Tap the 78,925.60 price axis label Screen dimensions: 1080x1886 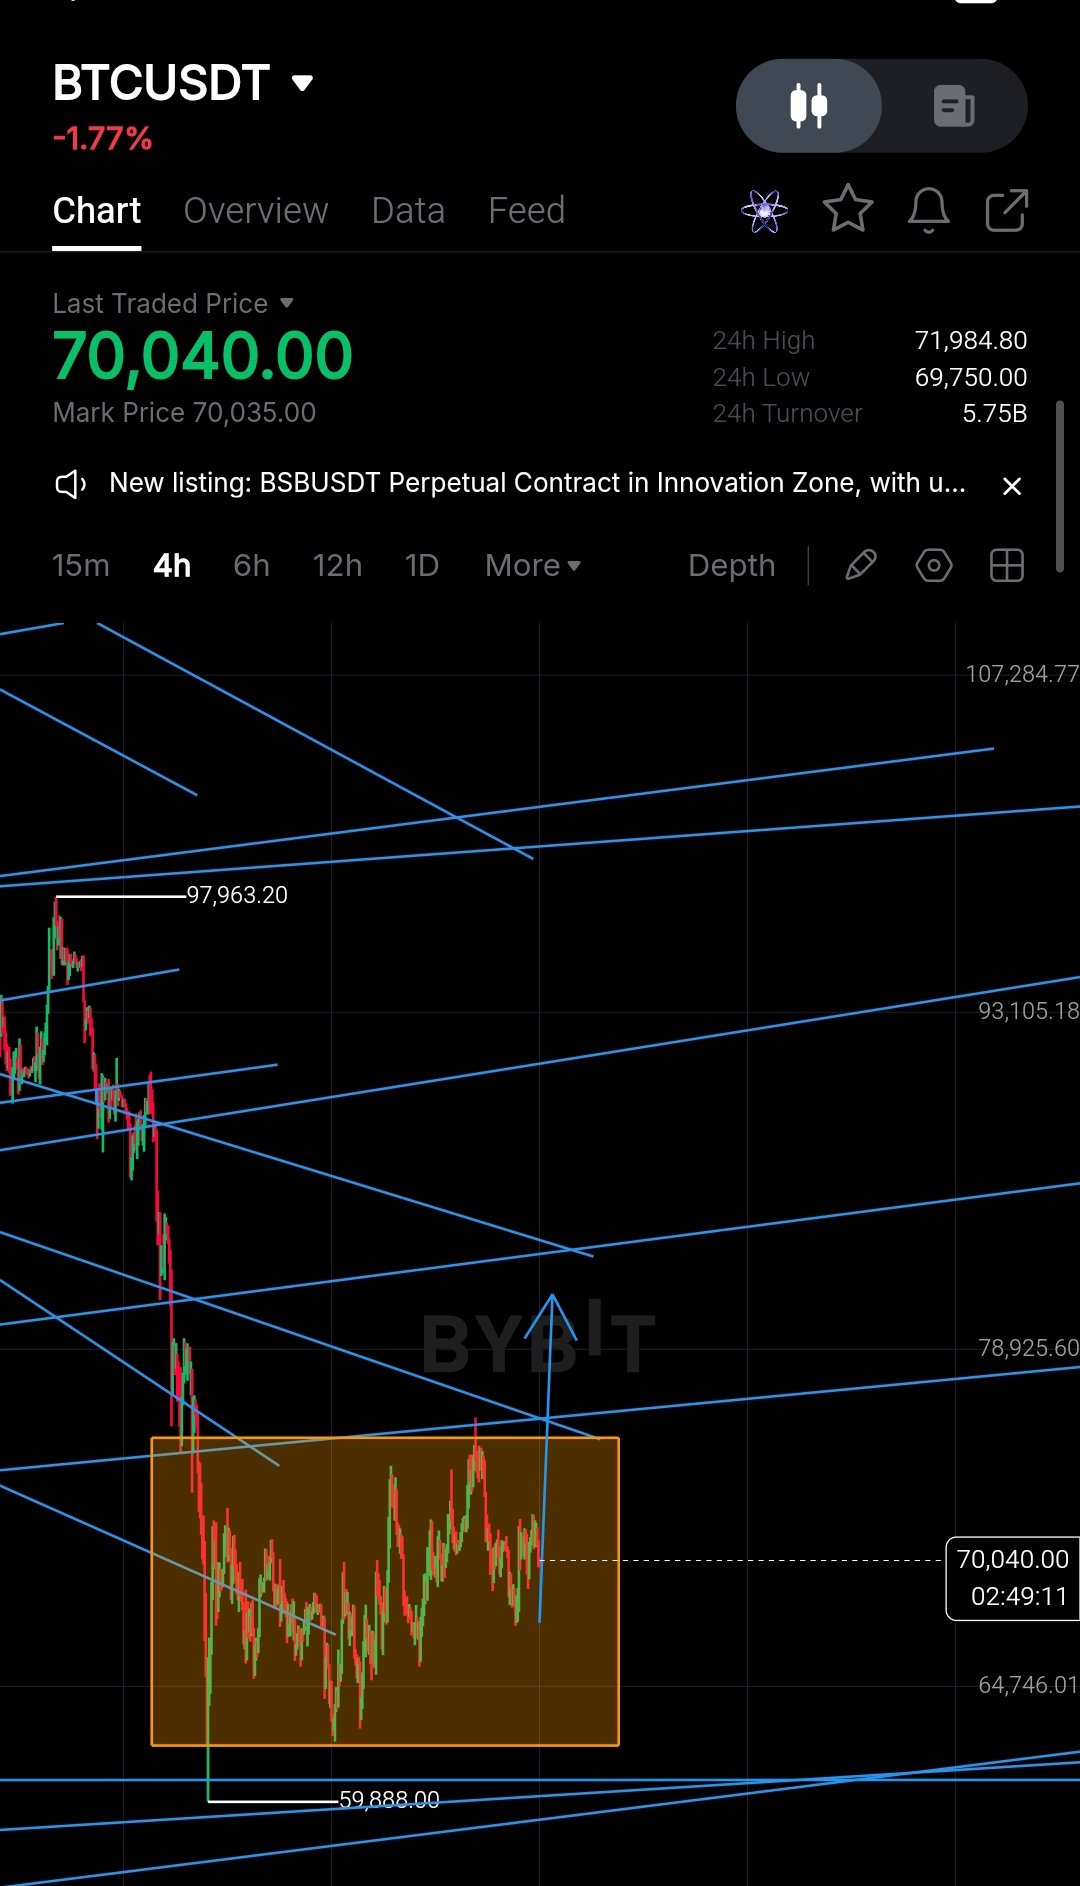click(x=1028, y=1348)
